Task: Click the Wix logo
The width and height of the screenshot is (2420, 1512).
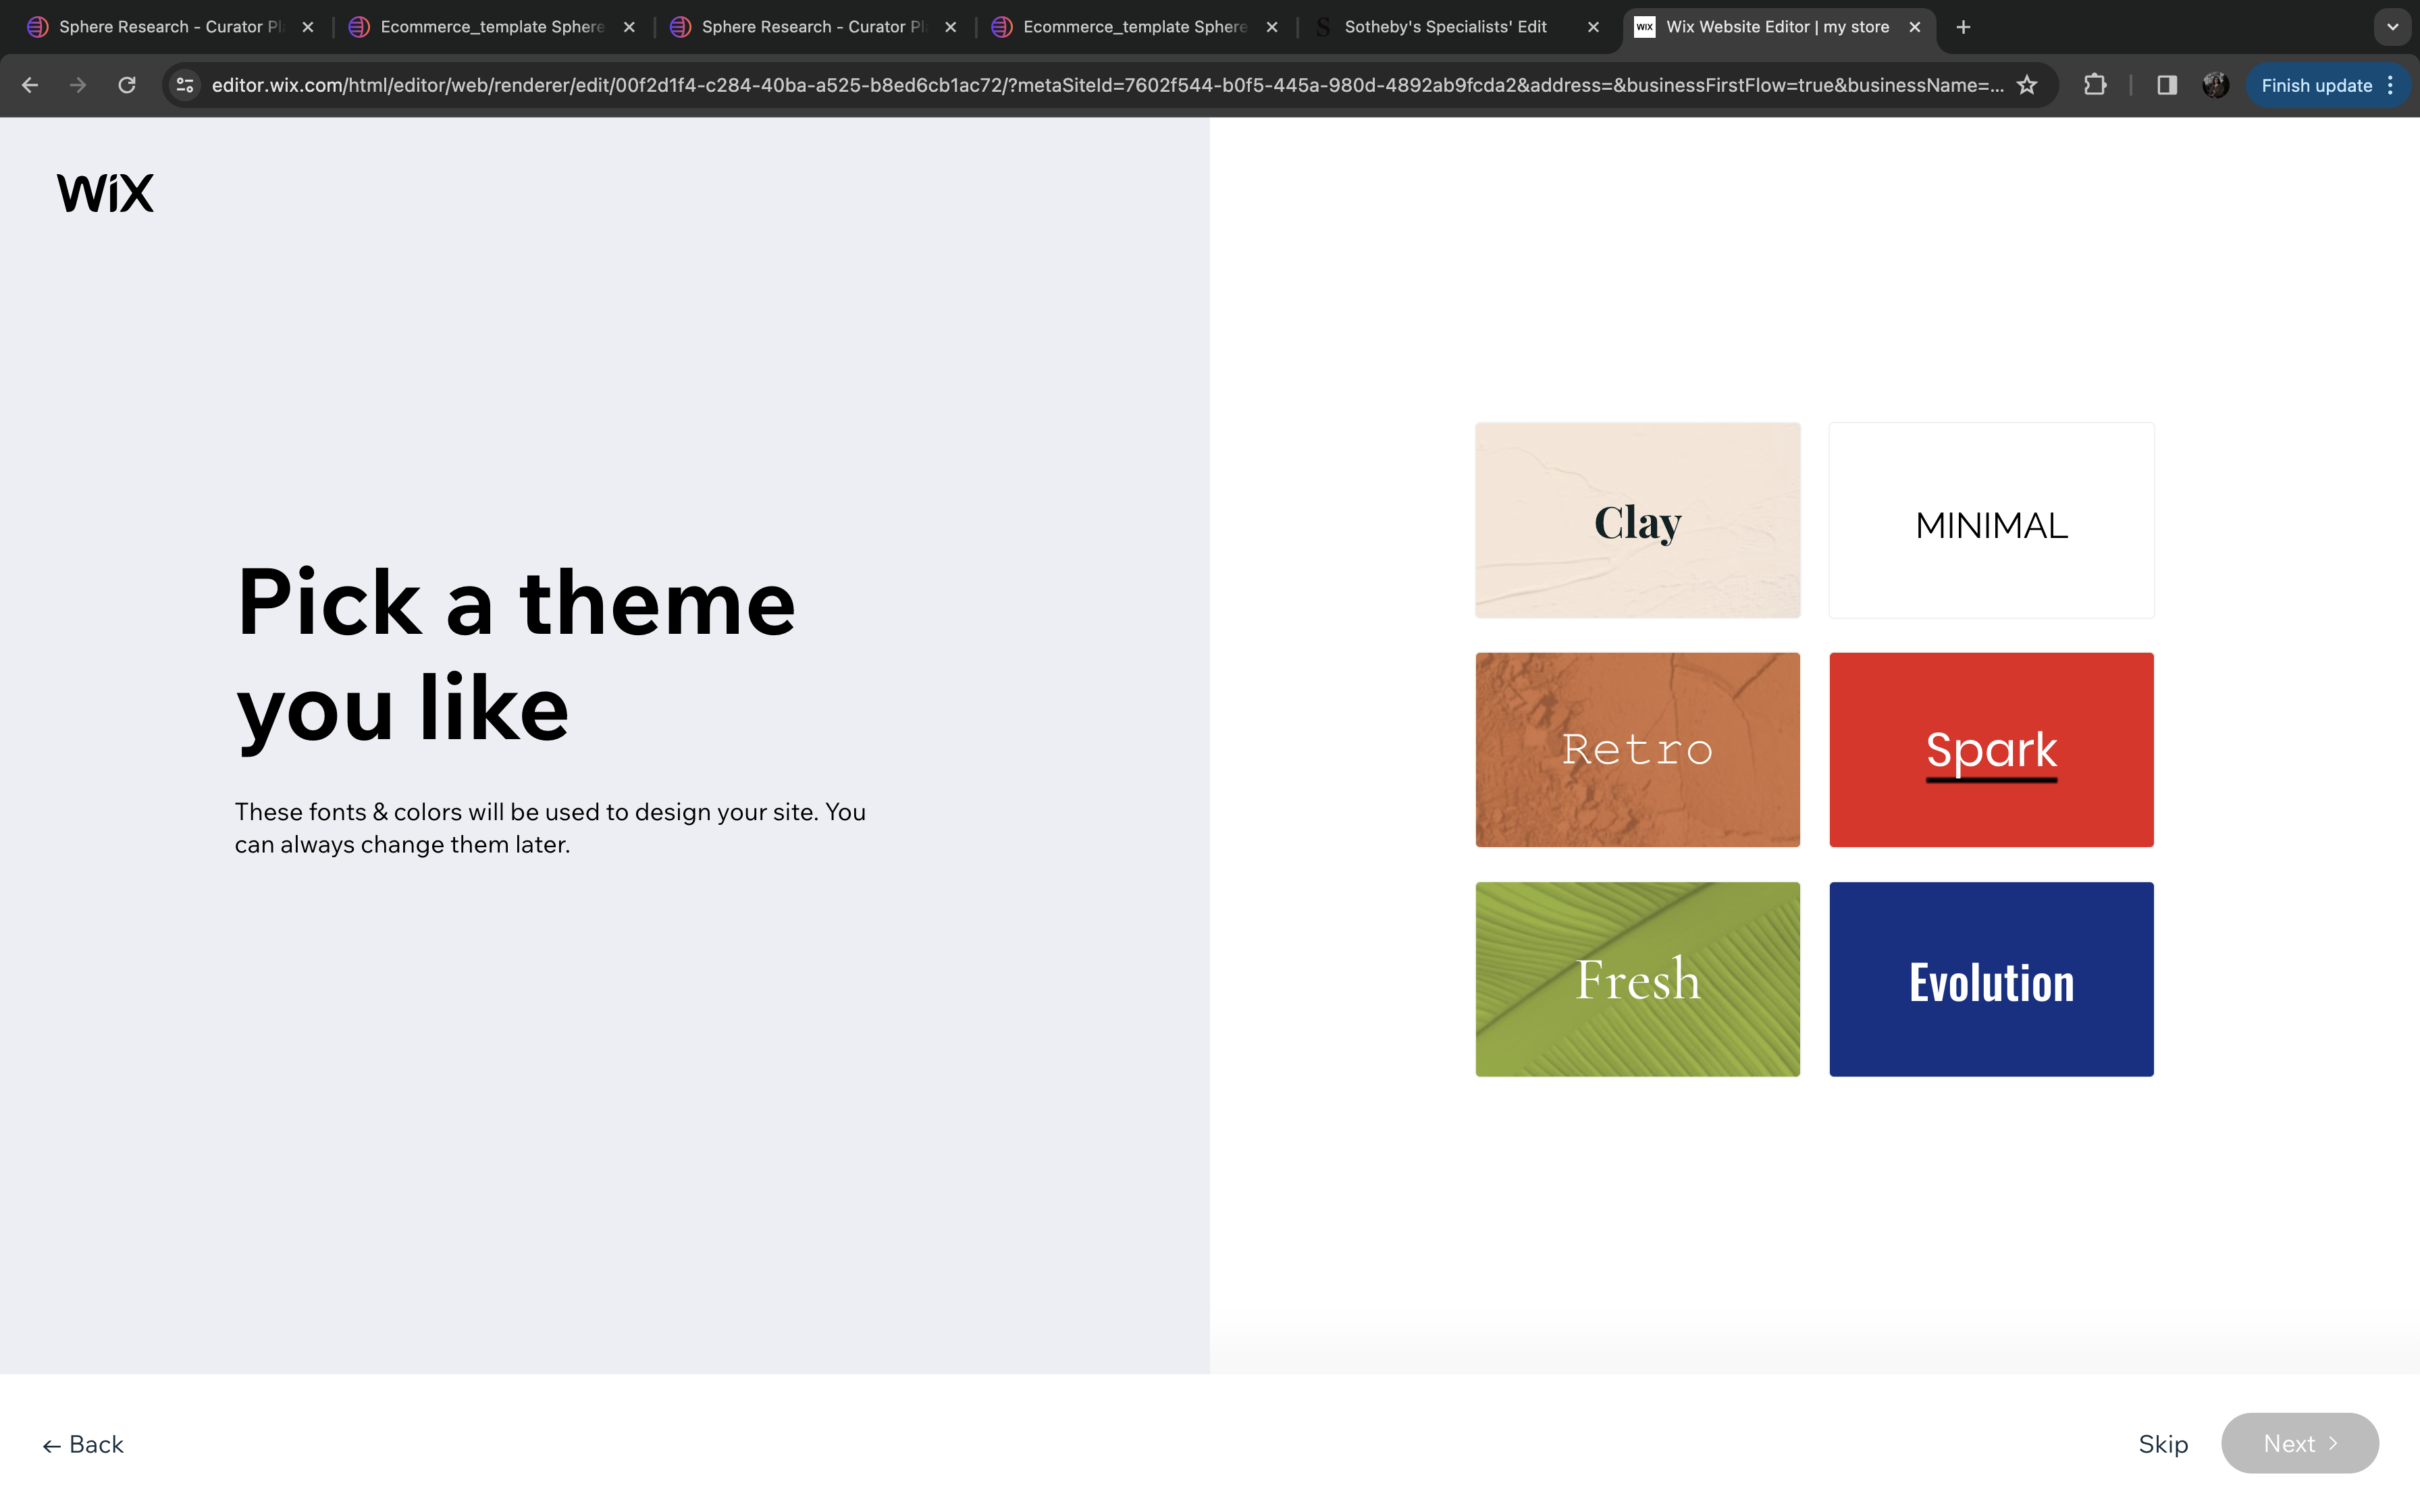Action: [x=105, y=193]
